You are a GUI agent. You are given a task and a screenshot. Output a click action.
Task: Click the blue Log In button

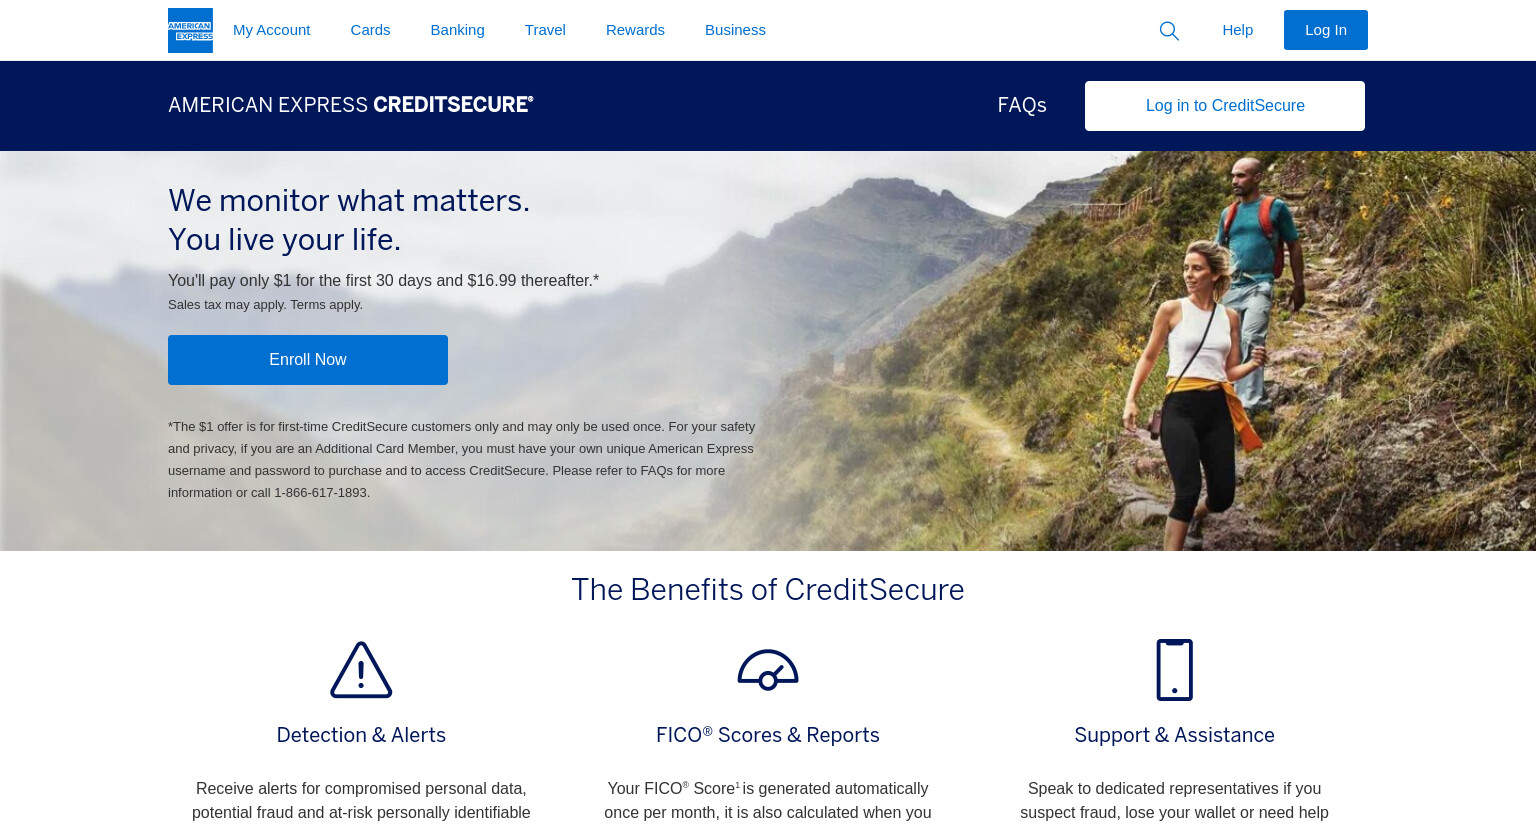[1326, 30]
